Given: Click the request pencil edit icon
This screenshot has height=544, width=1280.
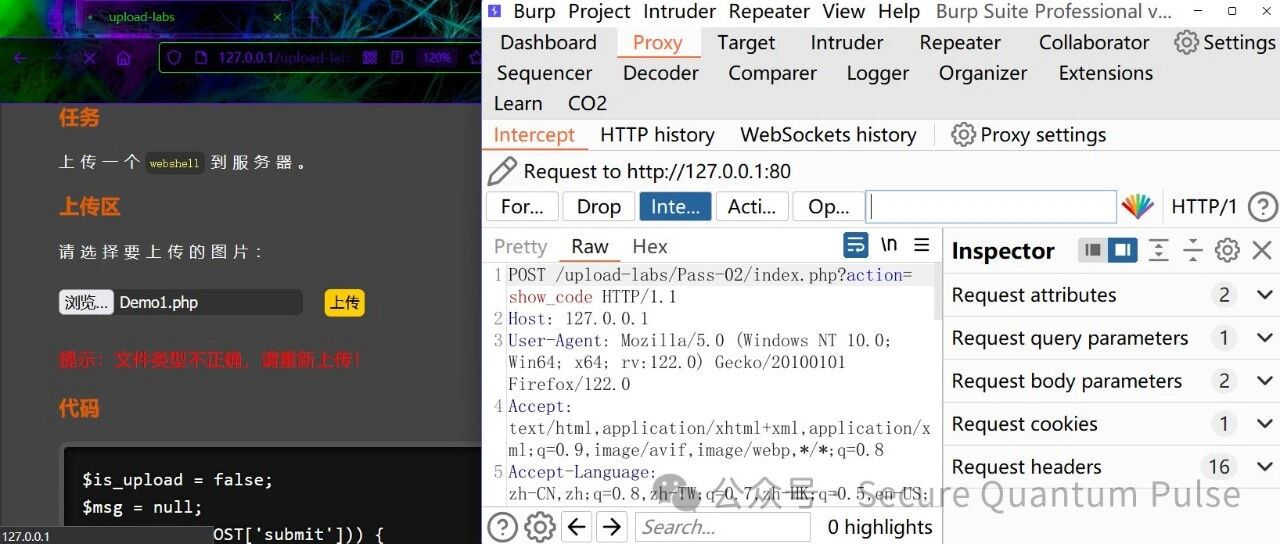Looking at the screenshot, I should click(502, 171).
